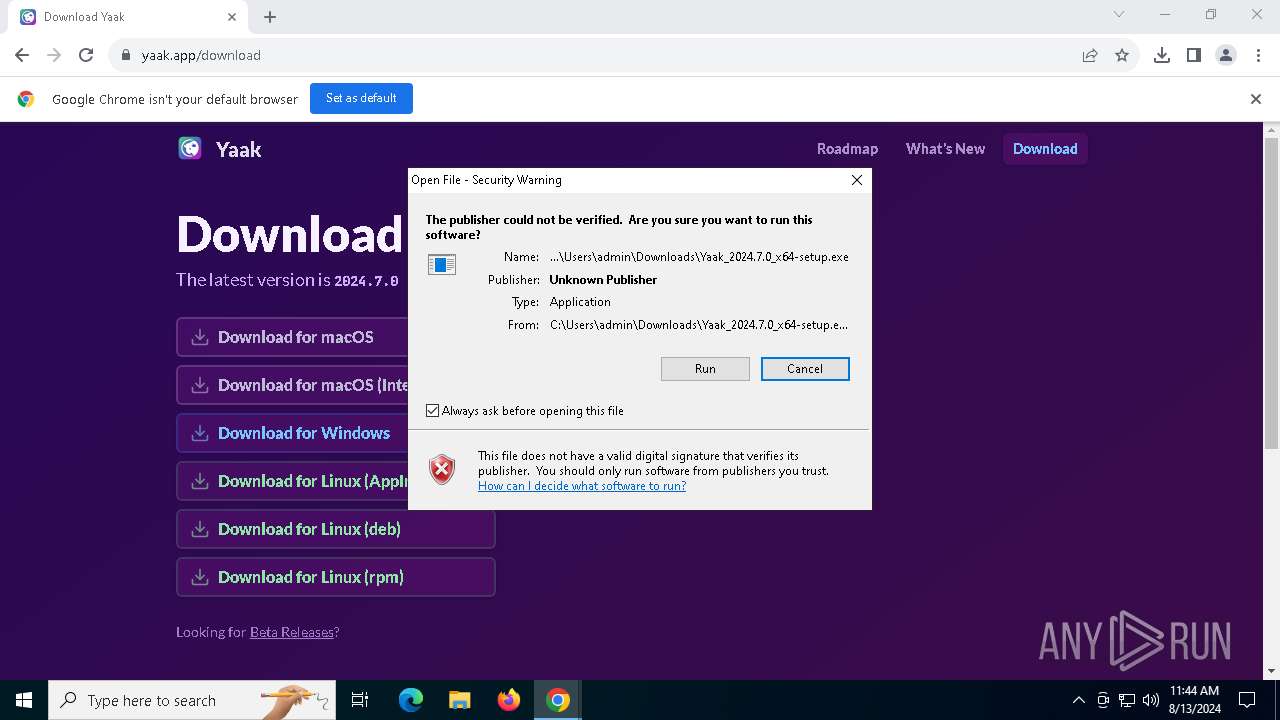The height and width of the screenshot is (720, 1280).
Task: Click the meet-now tray icon
Action: coord(1103,700)
